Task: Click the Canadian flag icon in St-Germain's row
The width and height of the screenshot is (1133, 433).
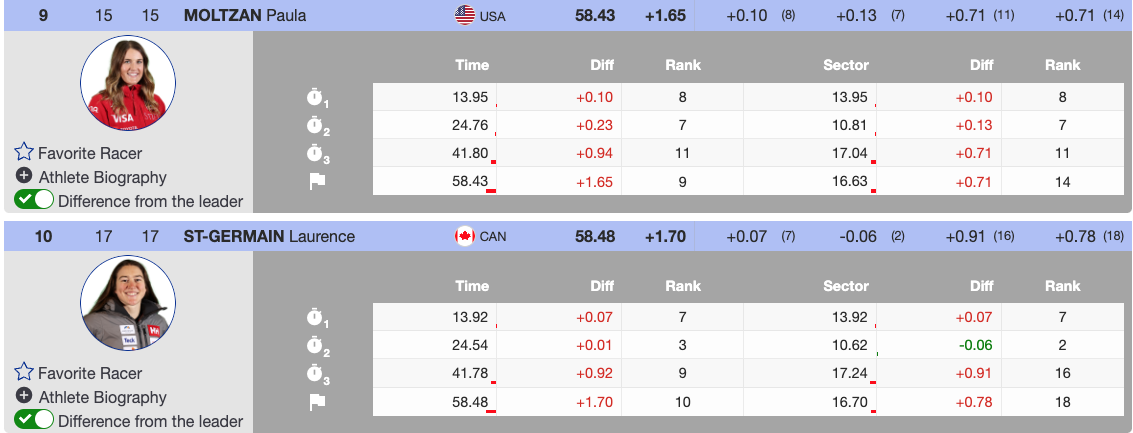Action: click(465, 237)
